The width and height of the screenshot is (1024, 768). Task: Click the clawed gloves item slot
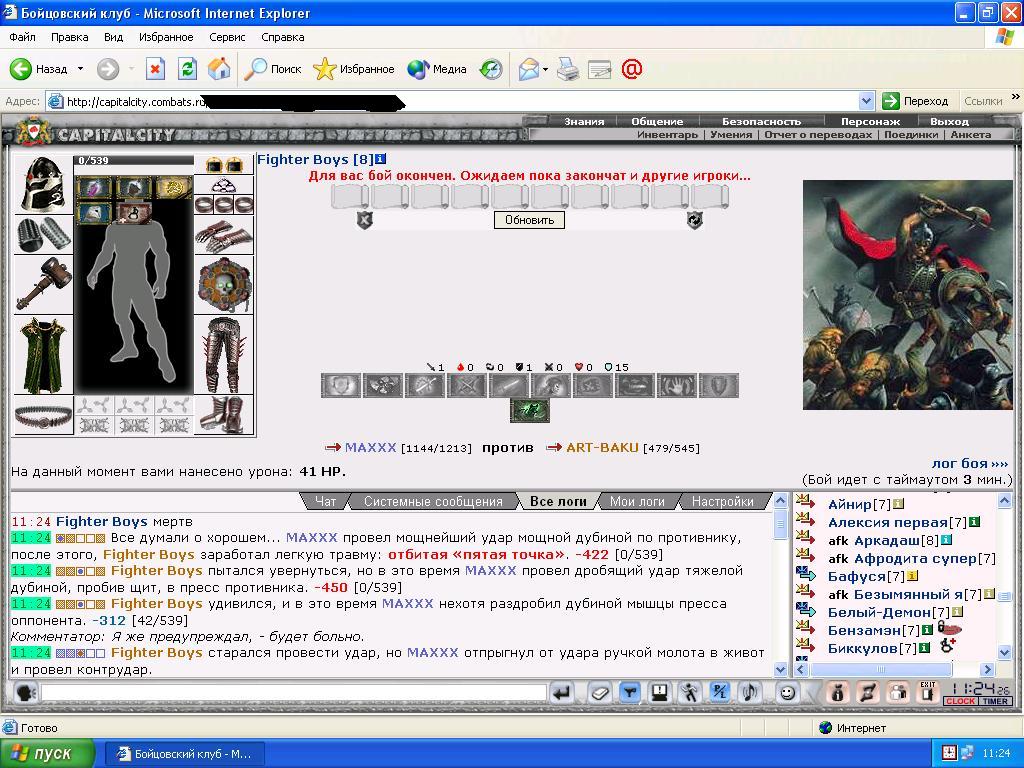pos(224,235)
